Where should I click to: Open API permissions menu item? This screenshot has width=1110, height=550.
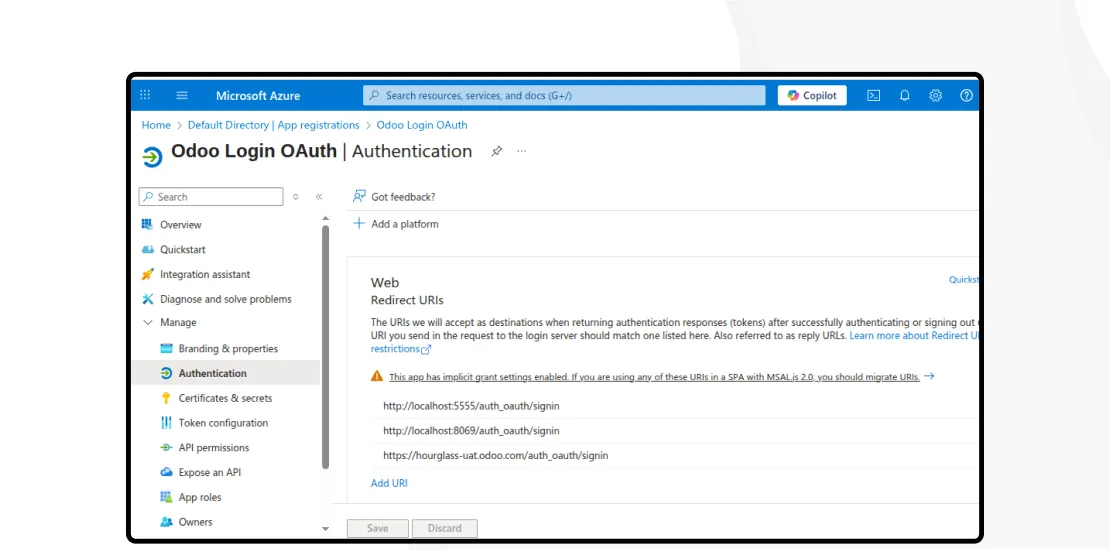click(213, 448)
